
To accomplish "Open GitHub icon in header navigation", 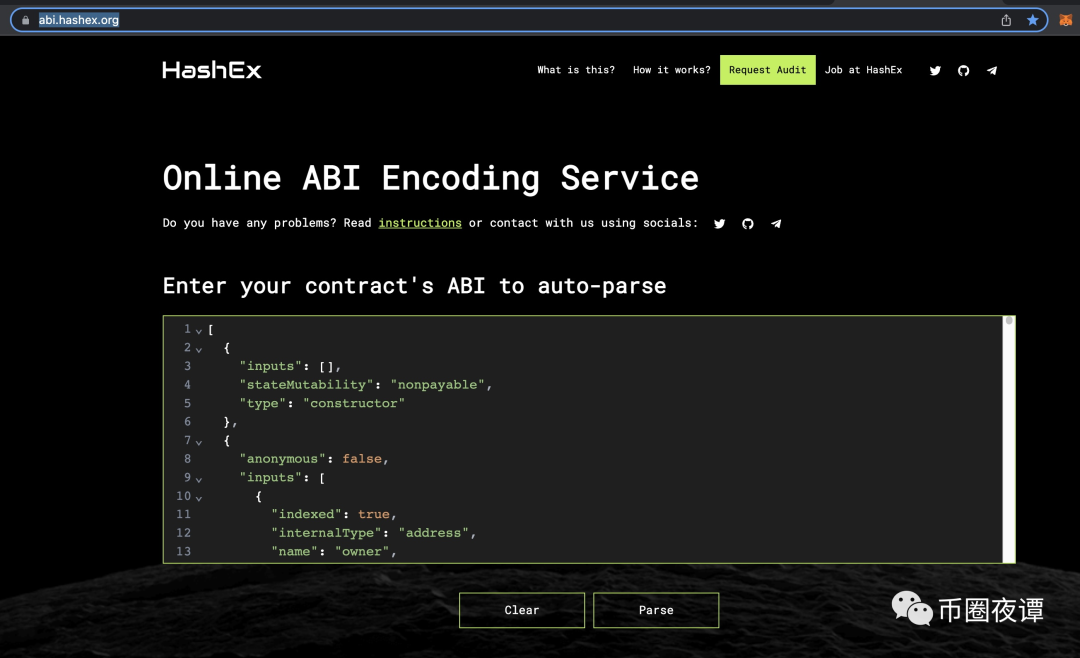I will (963, 70).
